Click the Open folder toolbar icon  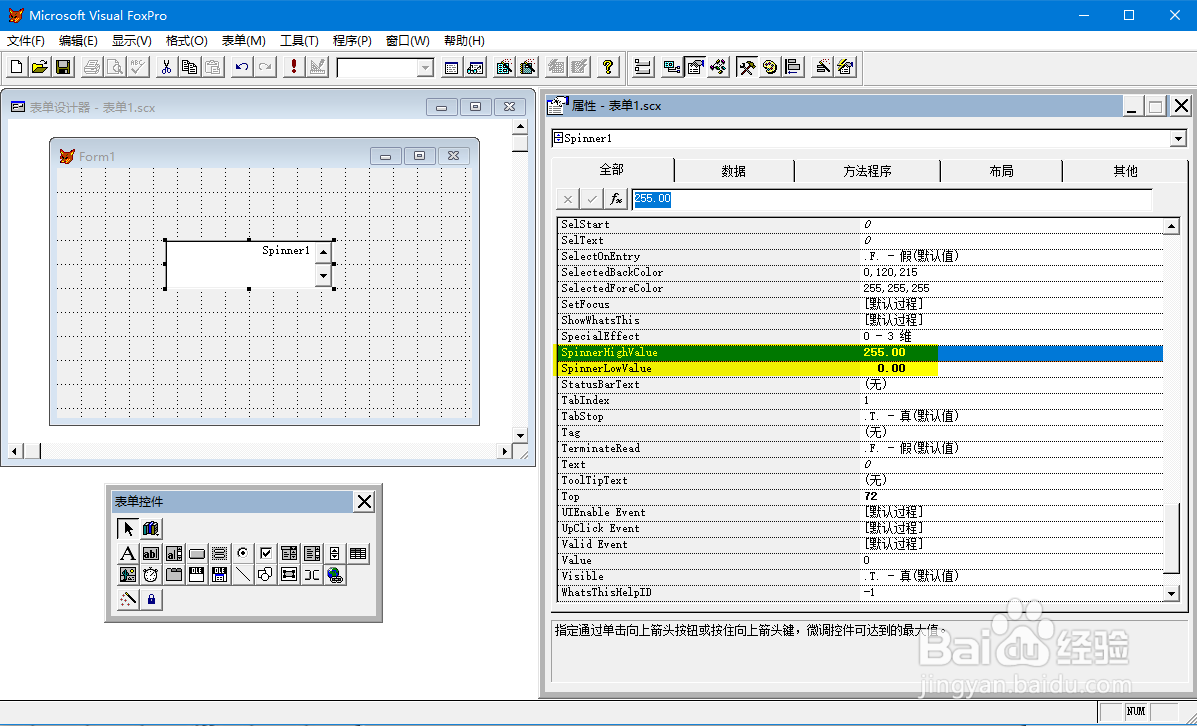click(x=40, y=67)
